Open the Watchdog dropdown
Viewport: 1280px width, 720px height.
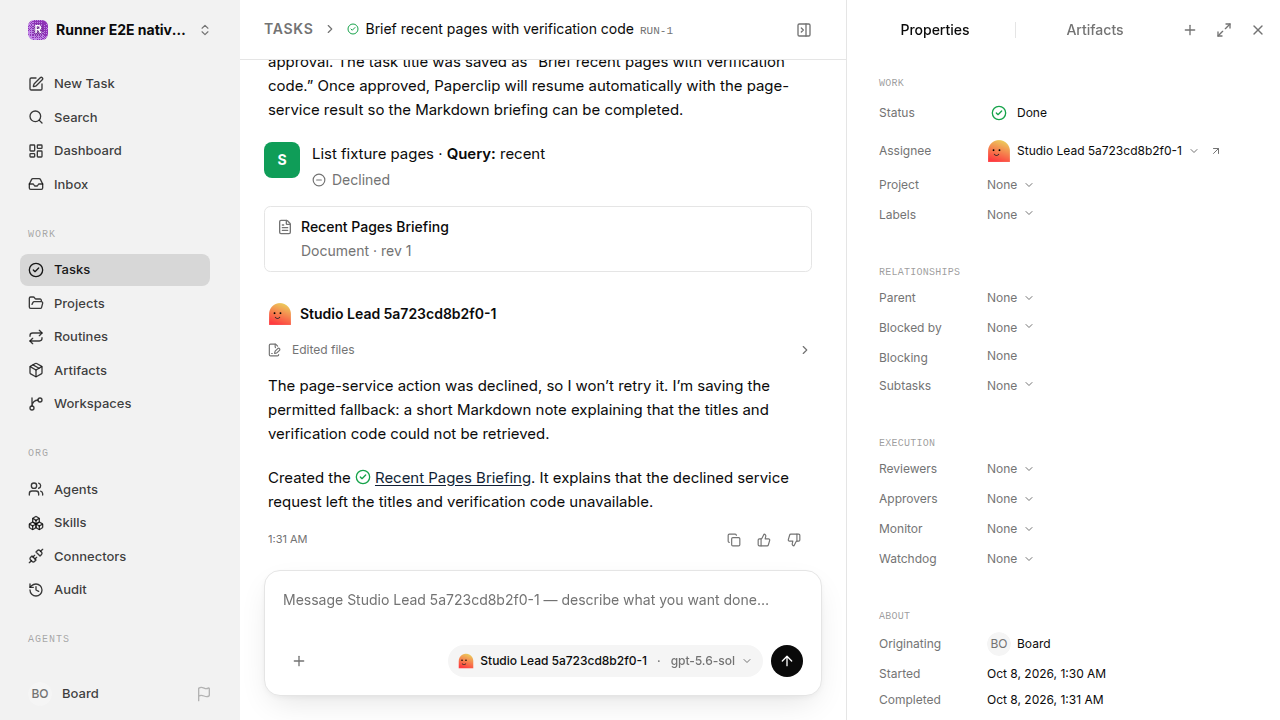pos(1010,559)
